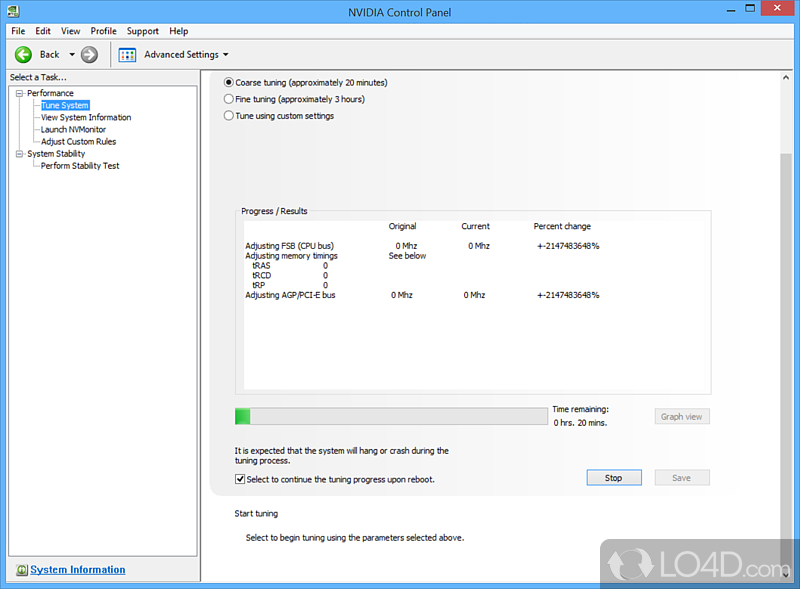Click the scrollbar up arrow
The image size is (800, 589).
pos(786,78)
